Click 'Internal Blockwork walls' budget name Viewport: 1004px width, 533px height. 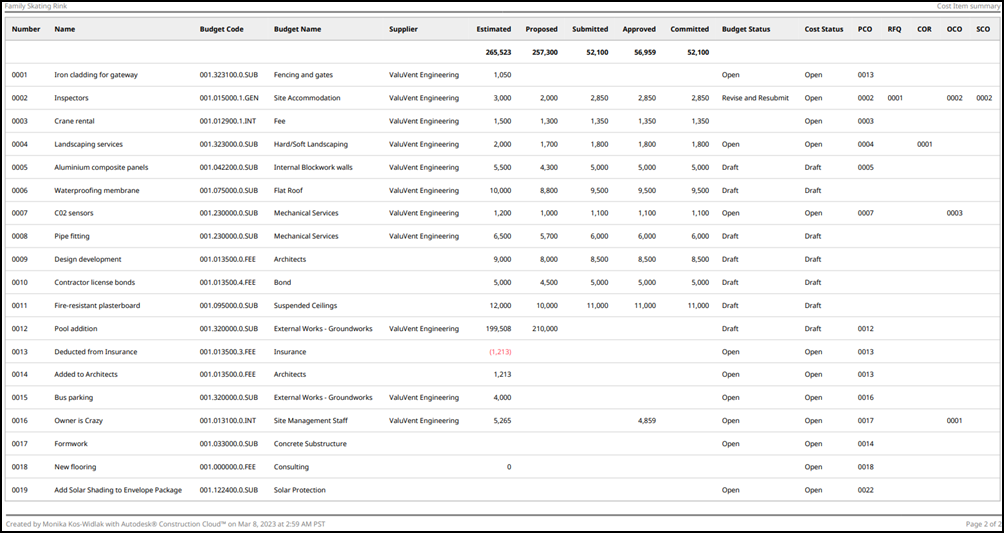pyautogui.click(x=314, y=167)
